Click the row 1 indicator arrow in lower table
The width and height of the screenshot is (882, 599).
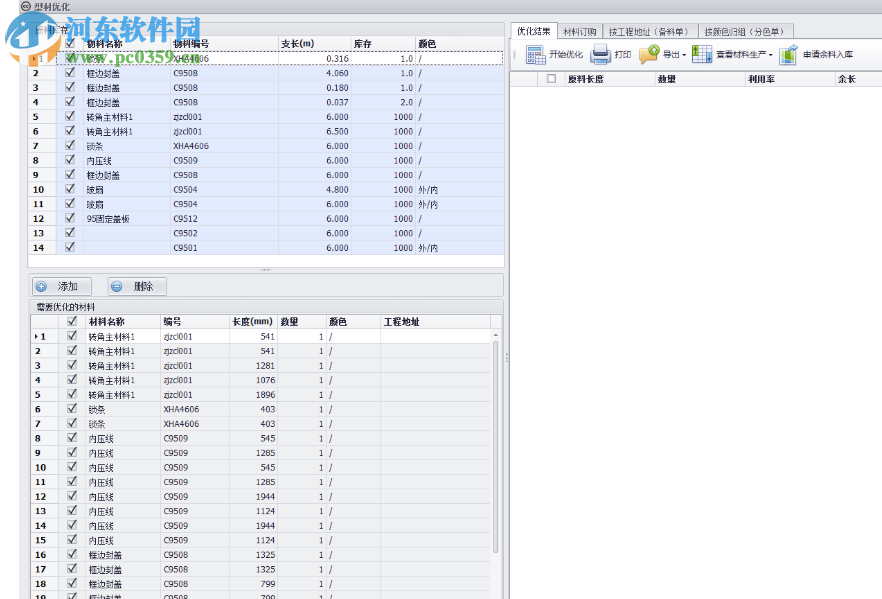[37, 337]
